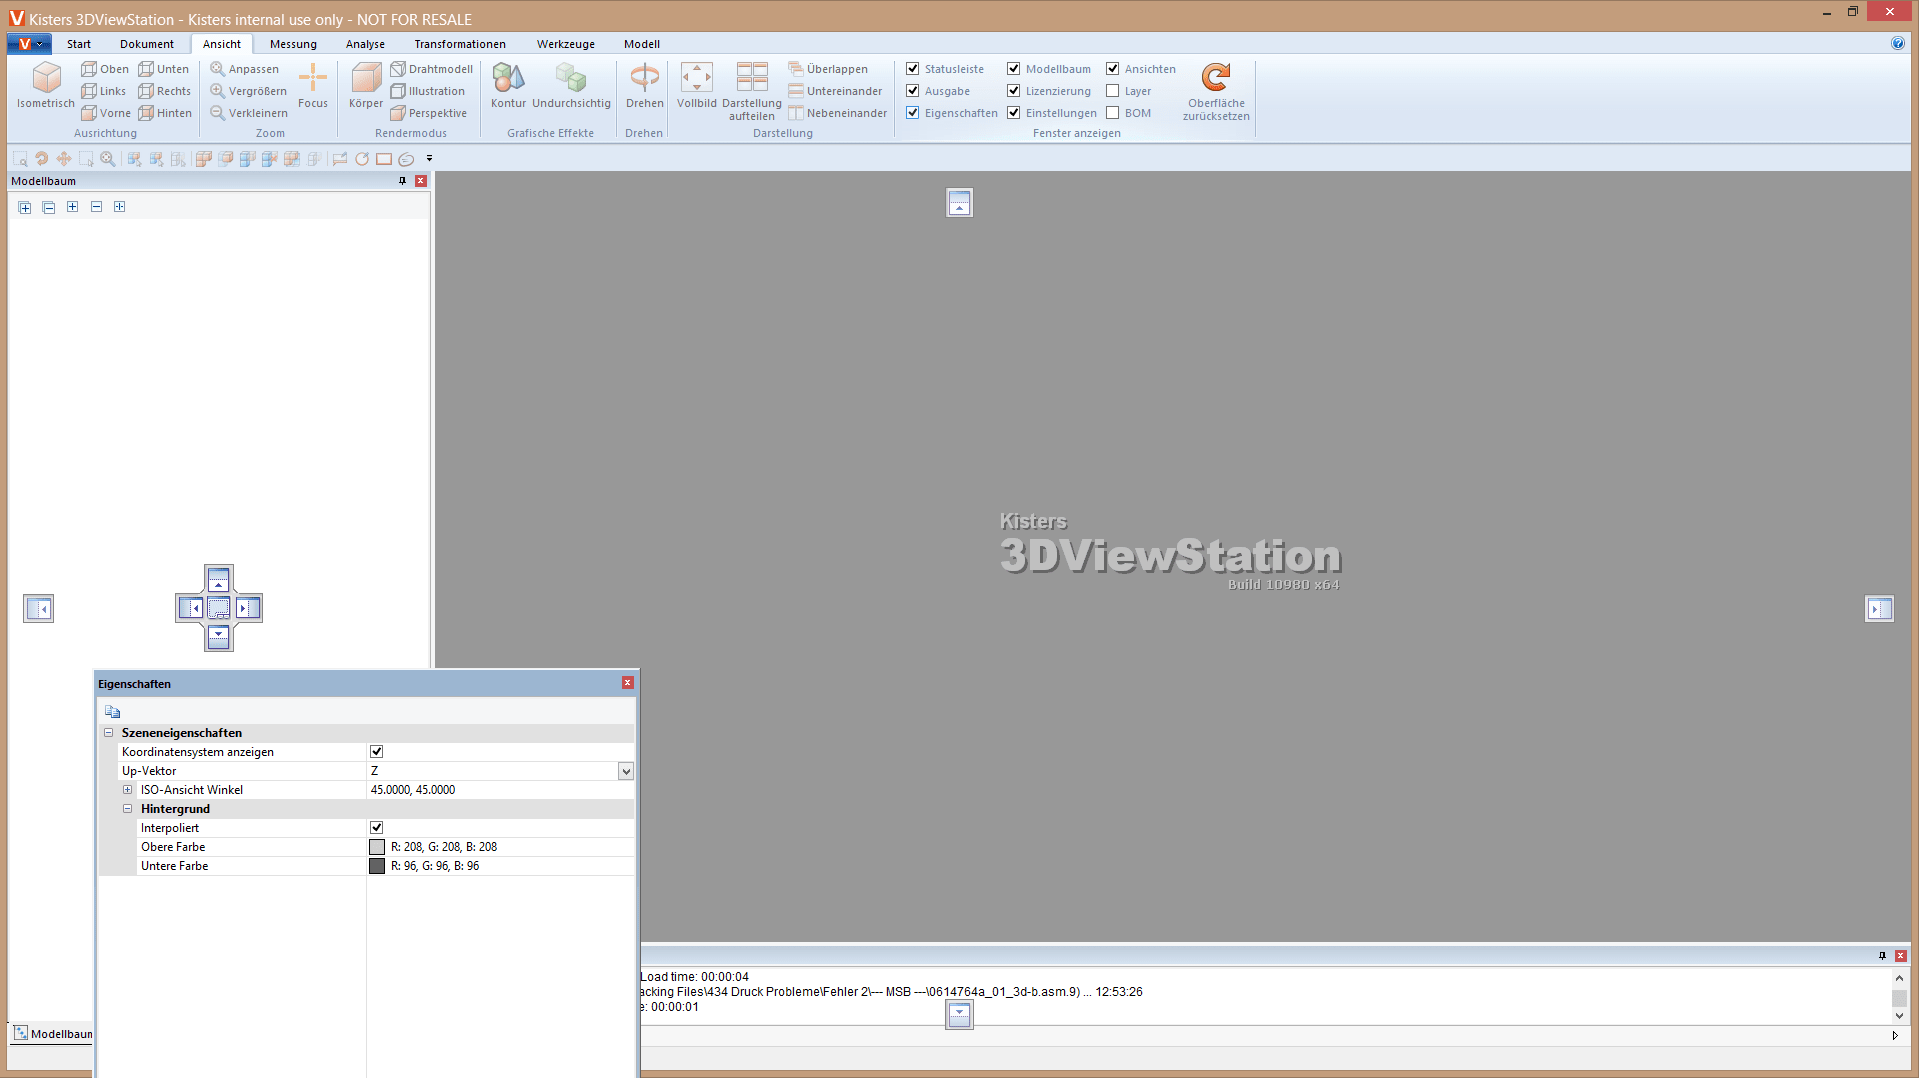Click the ISO-Ansicht Winkel value field

(x=500, y=790)
